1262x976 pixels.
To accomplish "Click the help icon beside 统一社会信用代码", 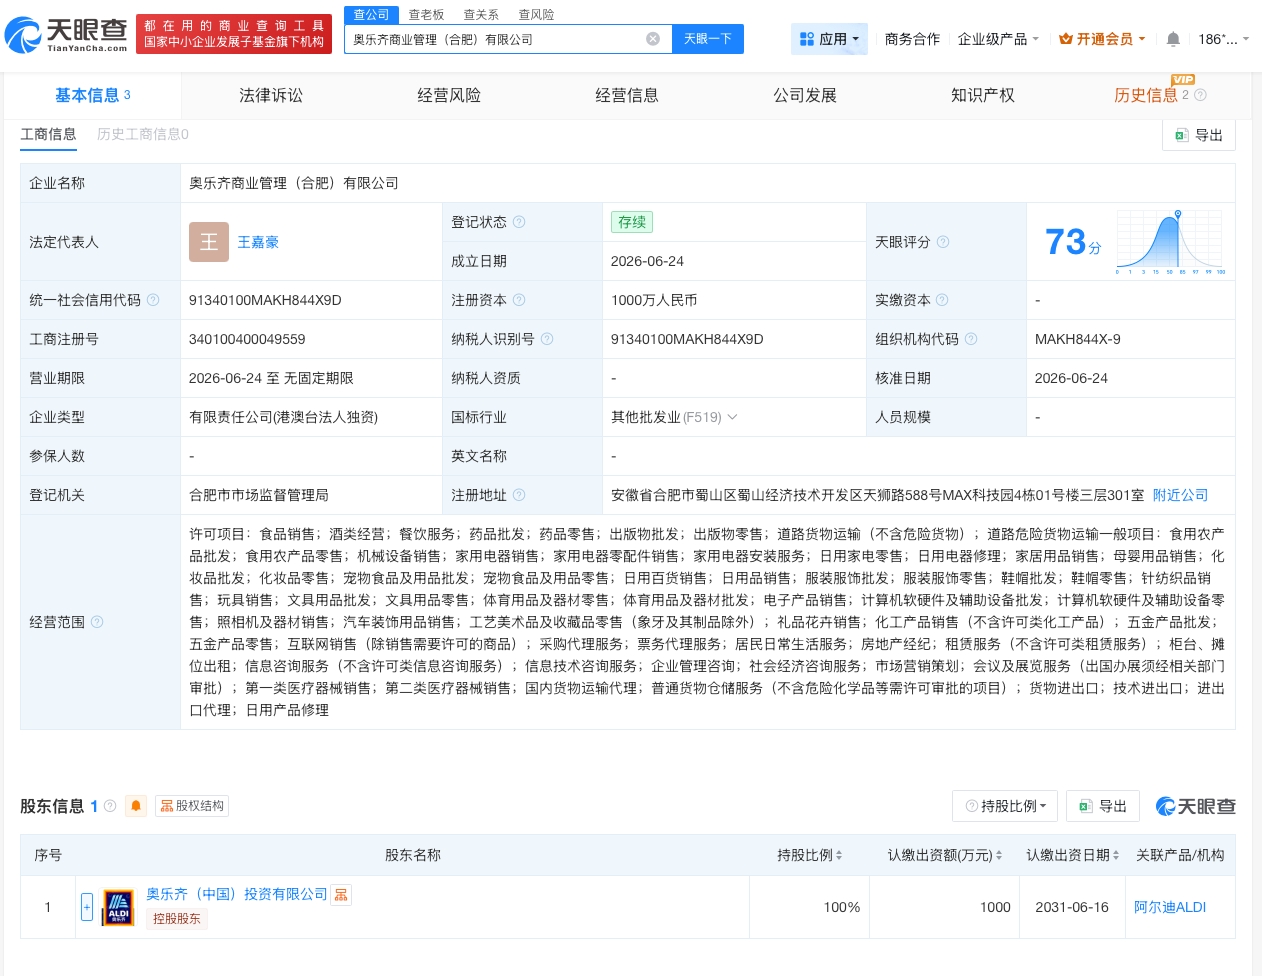I will click(x=153, y=300).
